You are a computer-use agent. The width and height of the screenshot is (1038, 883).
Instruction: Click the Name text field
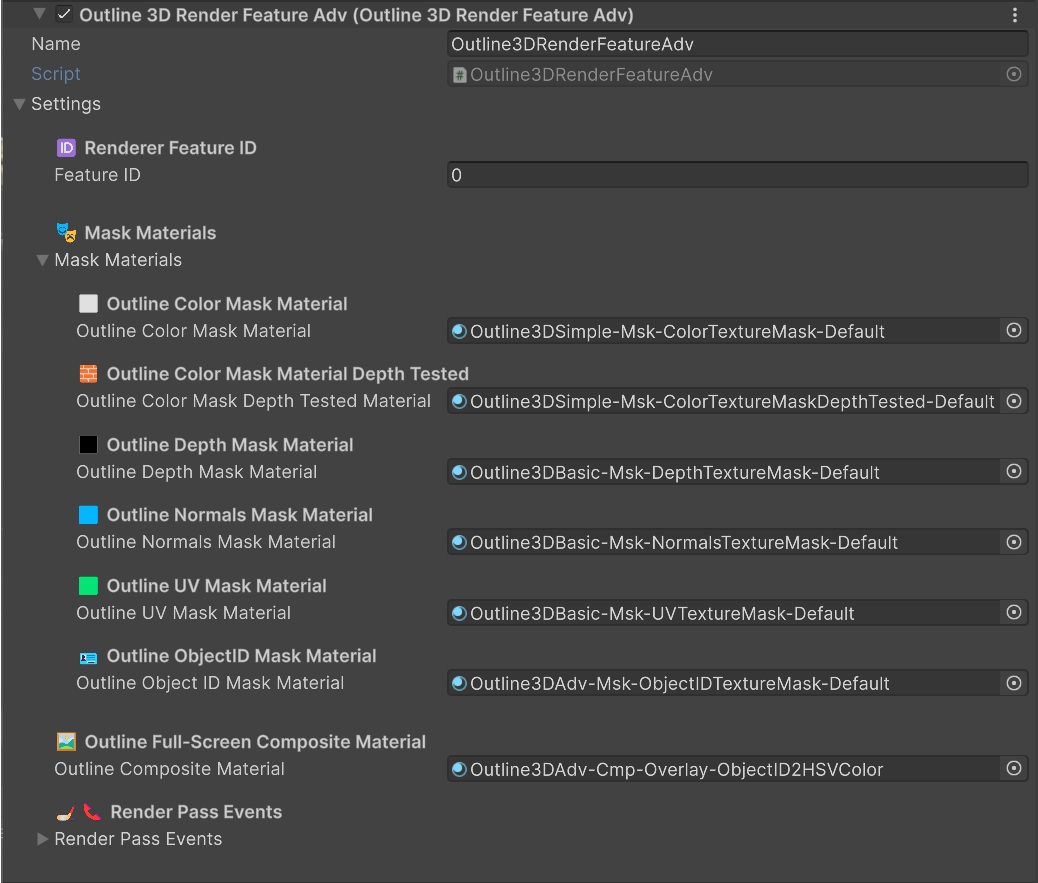pyautogui.click(x=737, y=44)
